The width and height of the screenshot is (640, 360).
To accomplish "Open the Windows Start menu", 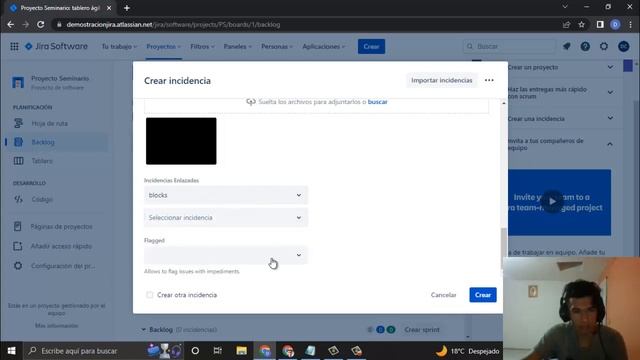I will (11, 351).
